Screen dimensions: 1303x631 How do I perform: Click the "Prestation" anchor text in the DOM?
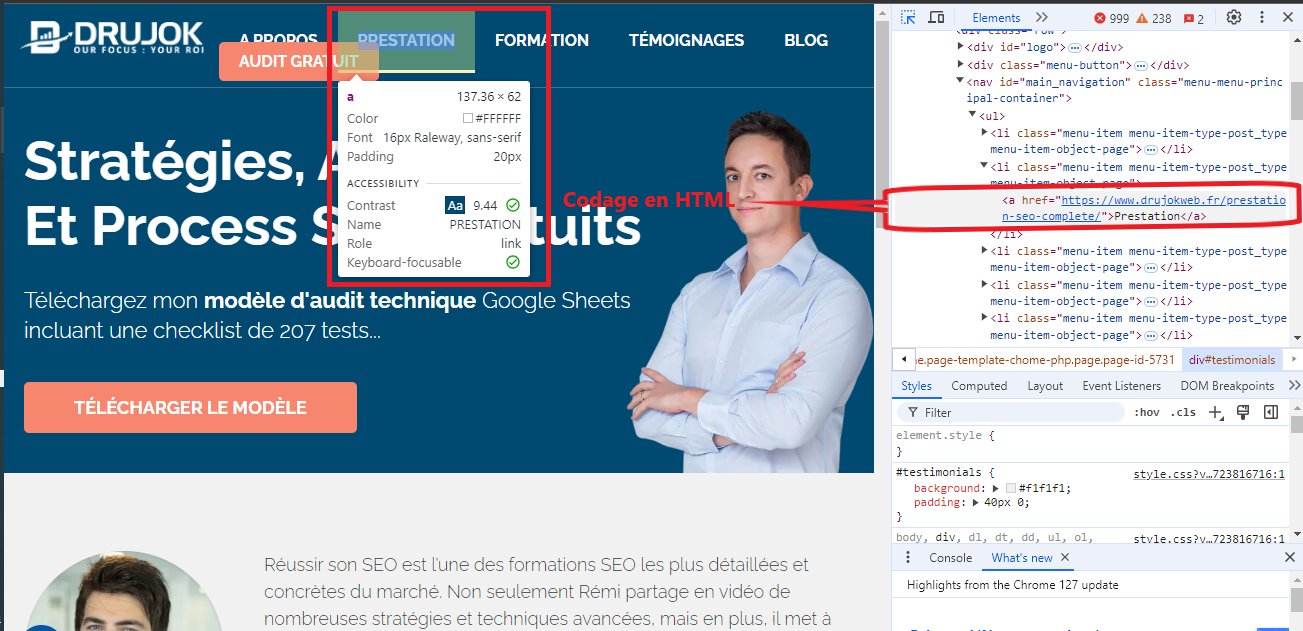click(x=1147, y=215)
